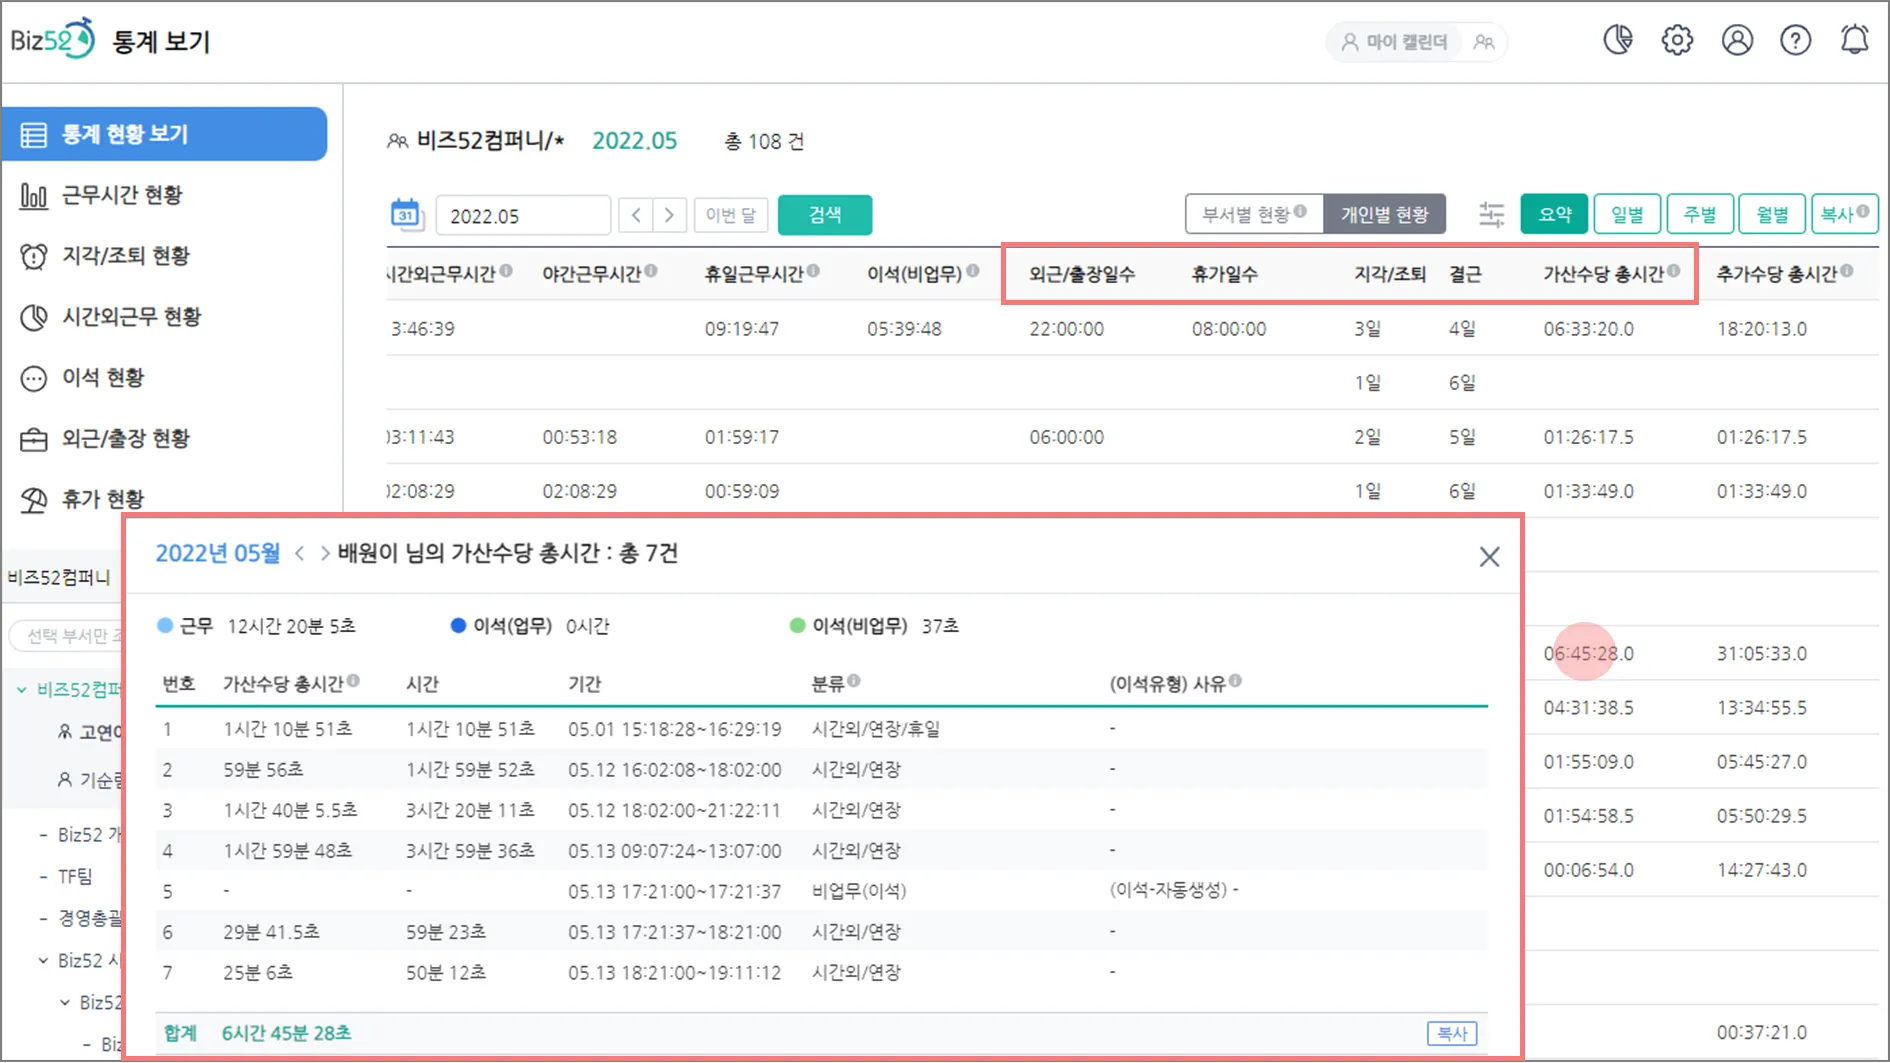Switch to 부서별 현황 view
Viewport: 1890px width, 1063px height.
[1254, 214]
